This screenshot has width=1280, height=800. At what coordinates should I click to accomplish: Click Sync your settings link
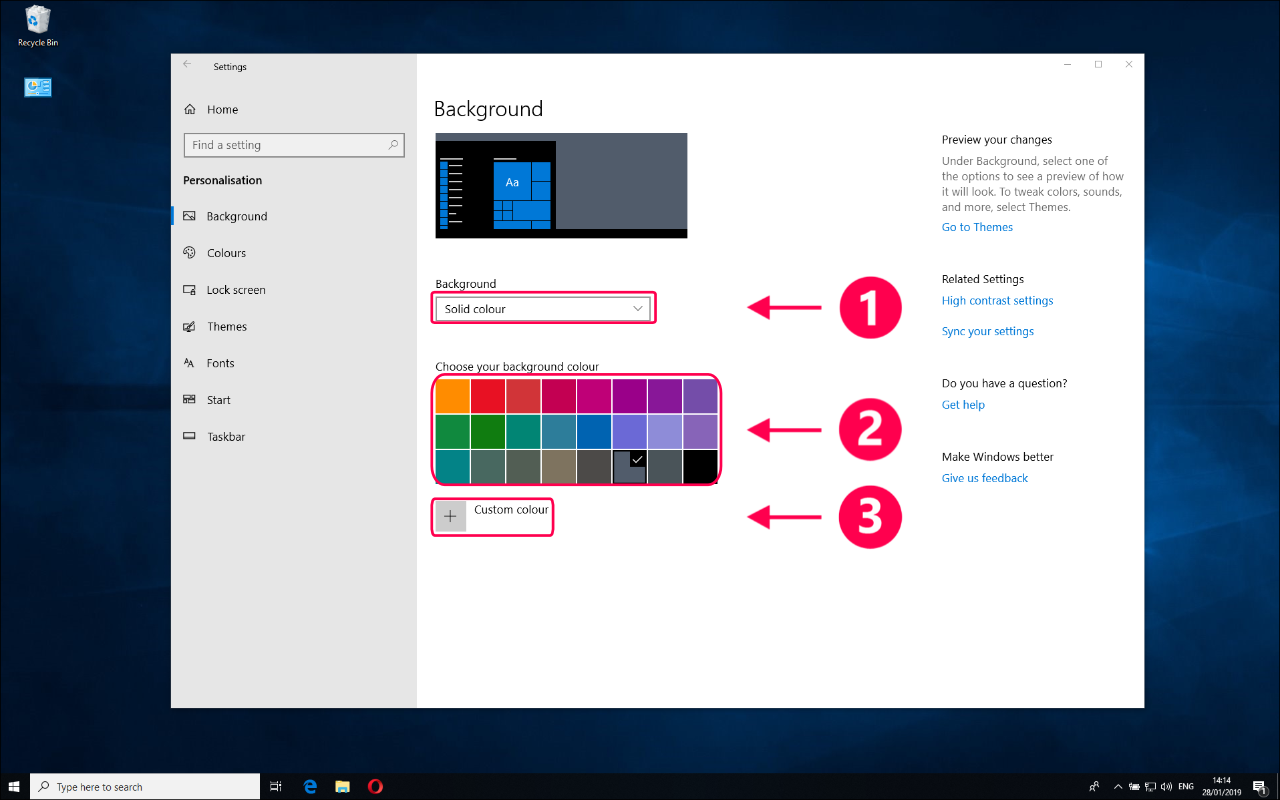point(988,331)
